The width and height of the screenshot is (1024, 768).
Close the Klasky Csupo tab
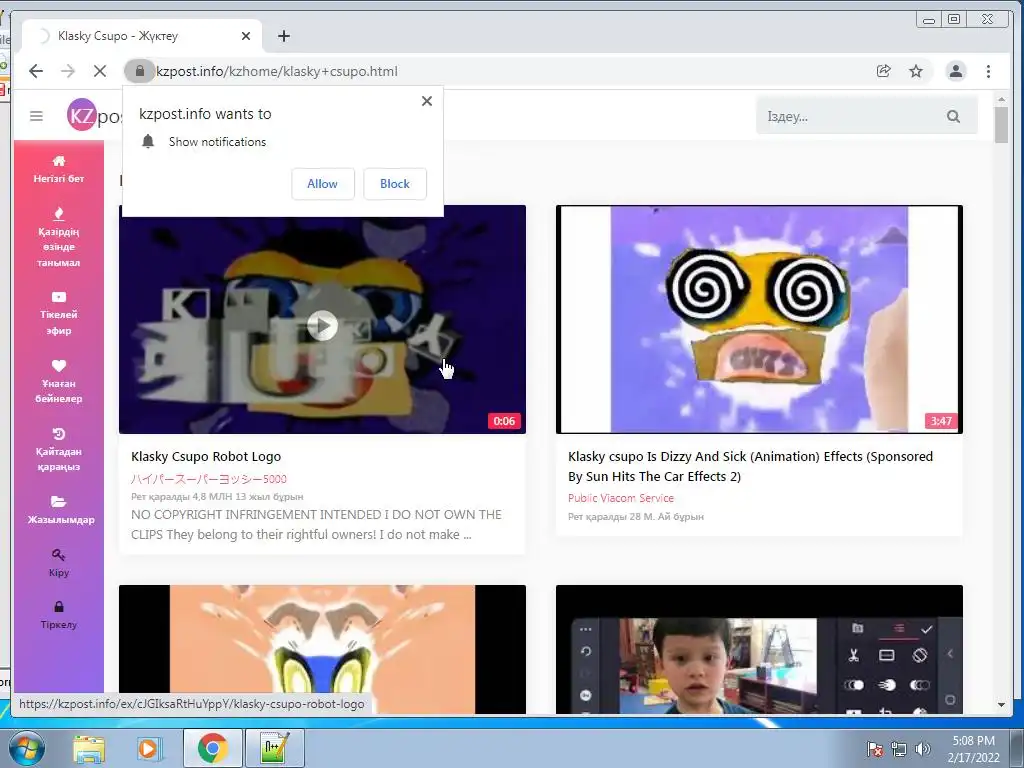click(x=246, y=36)
